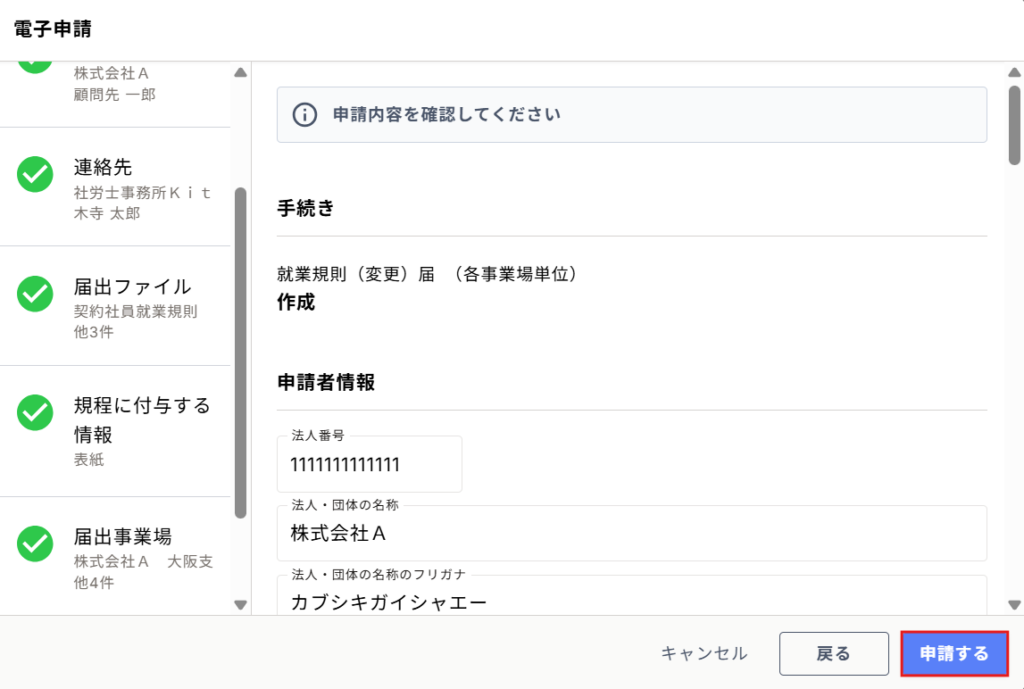Click the 法人・団体の名称のフリガナ field

632,595
